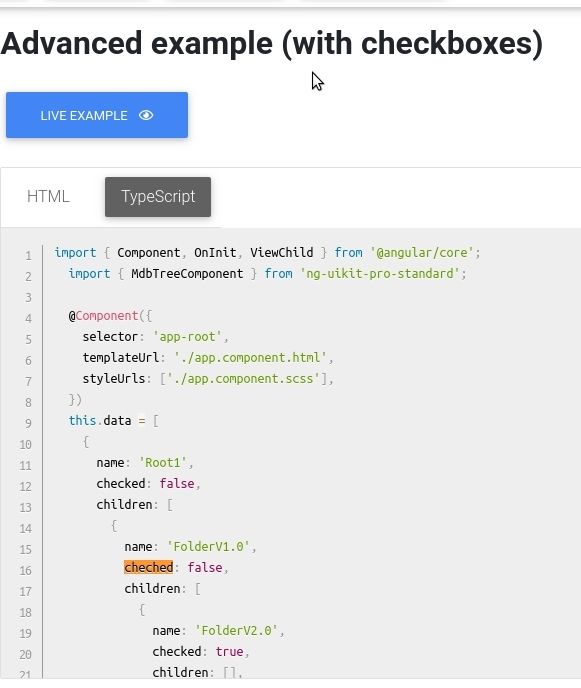Click the 'FolderV1.0' name value

(x=208, y=547)
